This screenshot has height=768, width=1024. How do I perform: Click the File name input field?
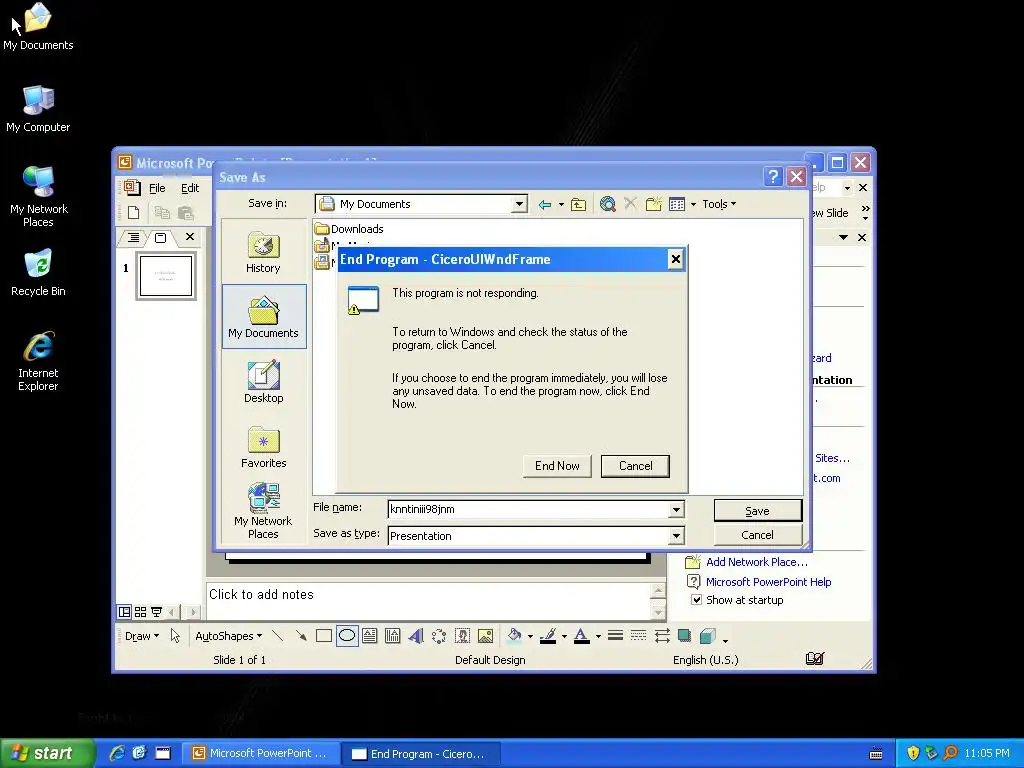(528, 509)
